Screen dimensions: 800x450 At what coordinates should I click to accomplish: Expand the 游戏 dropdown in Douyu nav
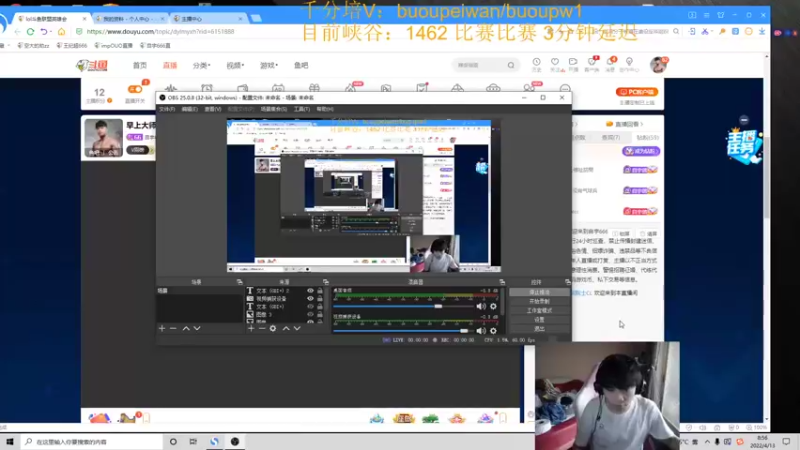point(269,65)
